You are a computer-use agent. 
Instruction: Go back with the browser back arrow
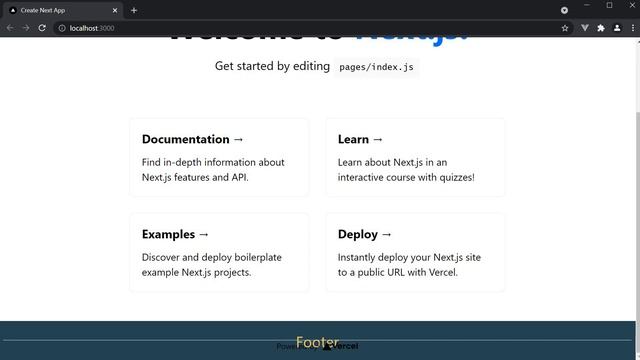[x=10, y=28]
